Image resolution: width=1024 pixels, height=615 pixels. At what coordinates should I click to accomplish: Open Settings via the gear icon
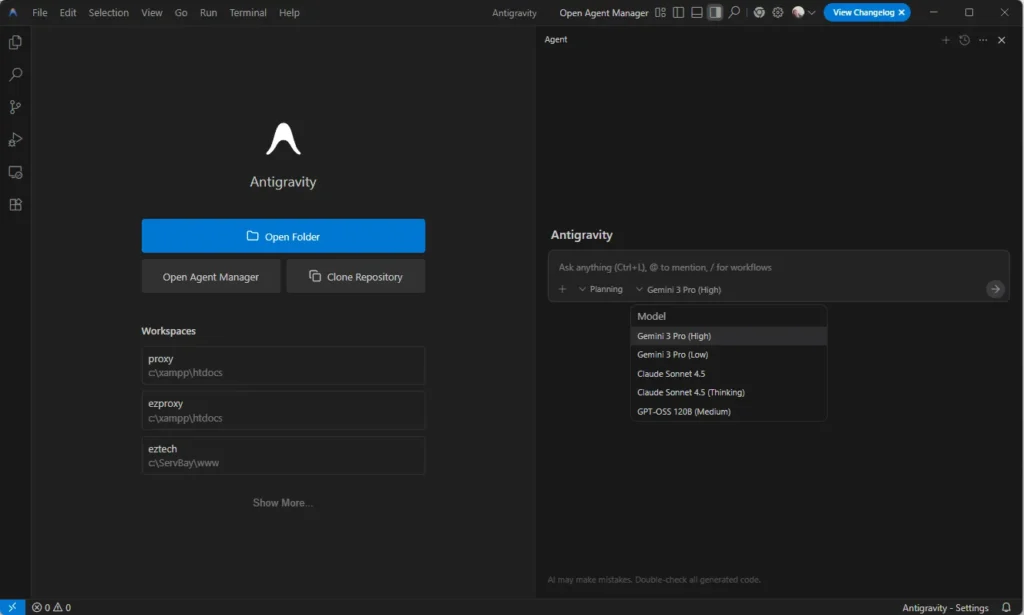coord(778,12)
